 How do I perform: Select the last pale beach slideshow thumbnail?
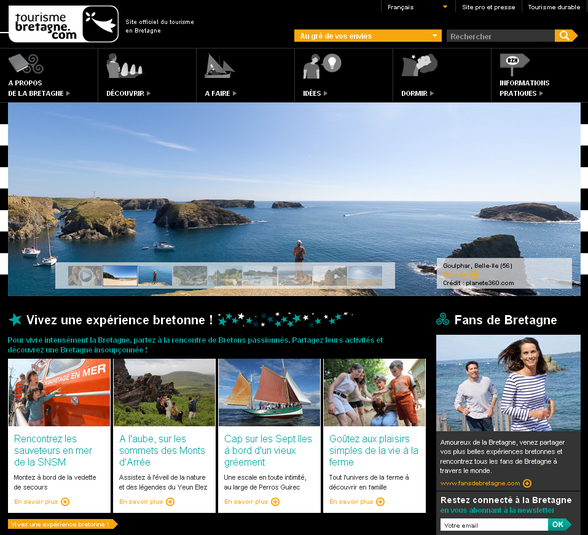point(365,276)
